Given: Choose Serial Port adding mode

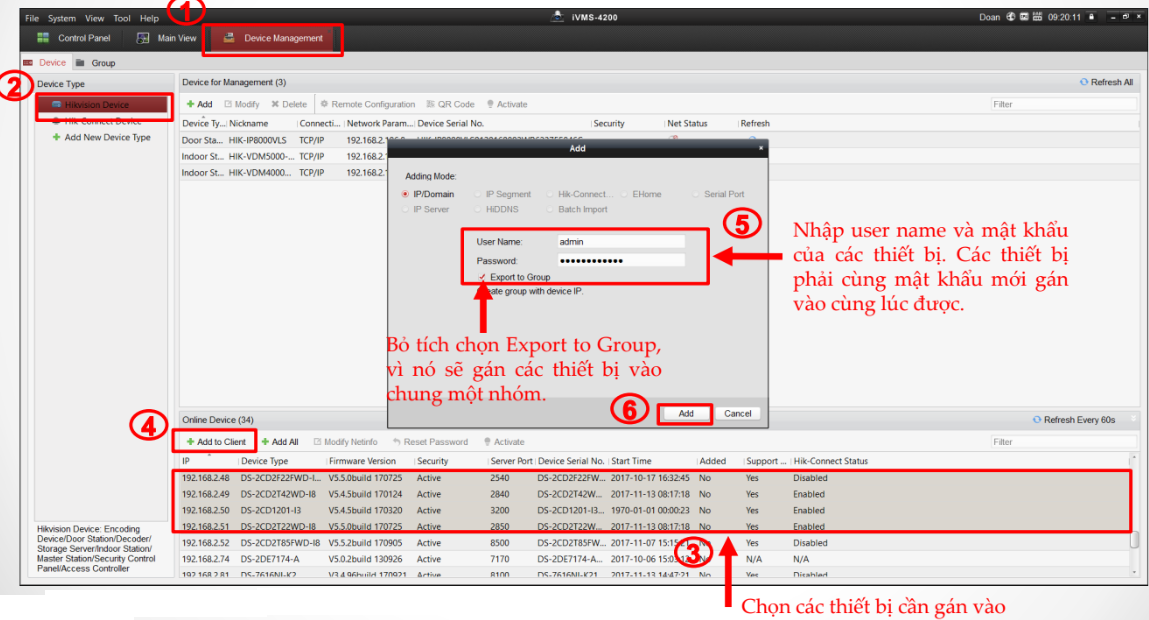Looking at the screenshot, I should pyautogui.click(x=696, y=194).
